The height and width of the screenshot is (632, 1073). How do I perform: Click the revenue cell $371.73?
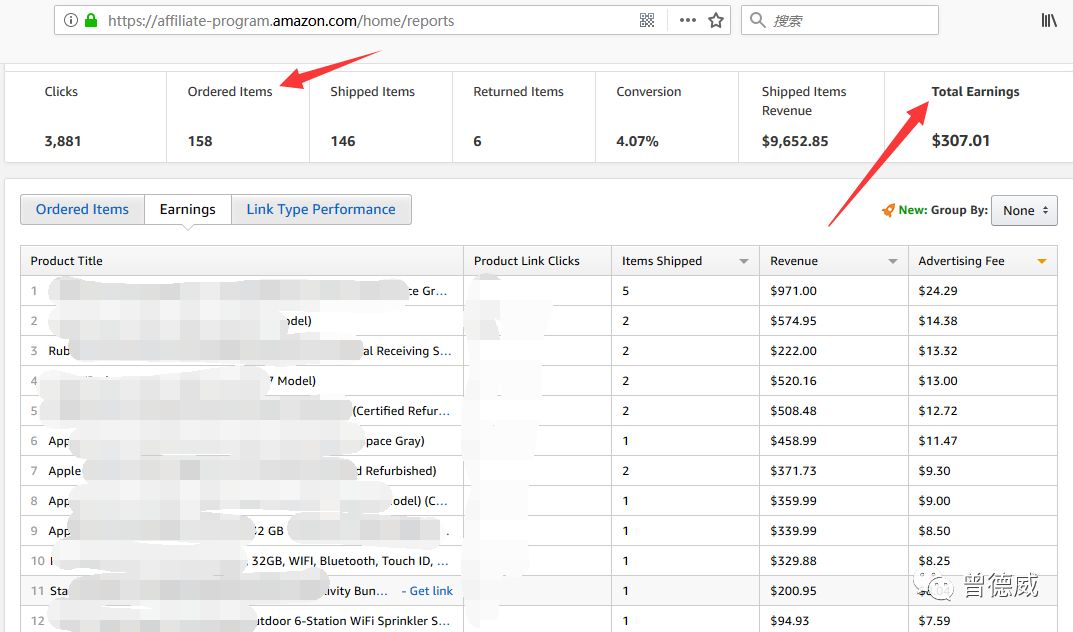pyautogui.click(x=793, y=471)
